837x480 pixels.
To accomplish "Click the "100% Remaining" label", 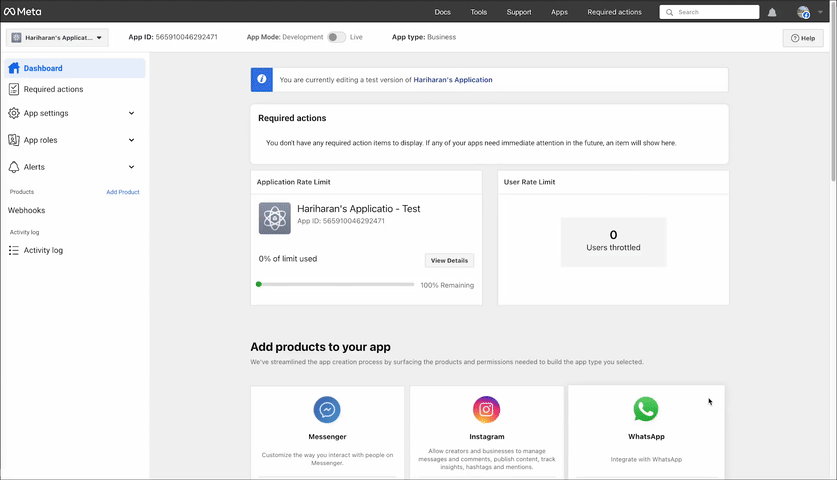I will coord(447,285).
